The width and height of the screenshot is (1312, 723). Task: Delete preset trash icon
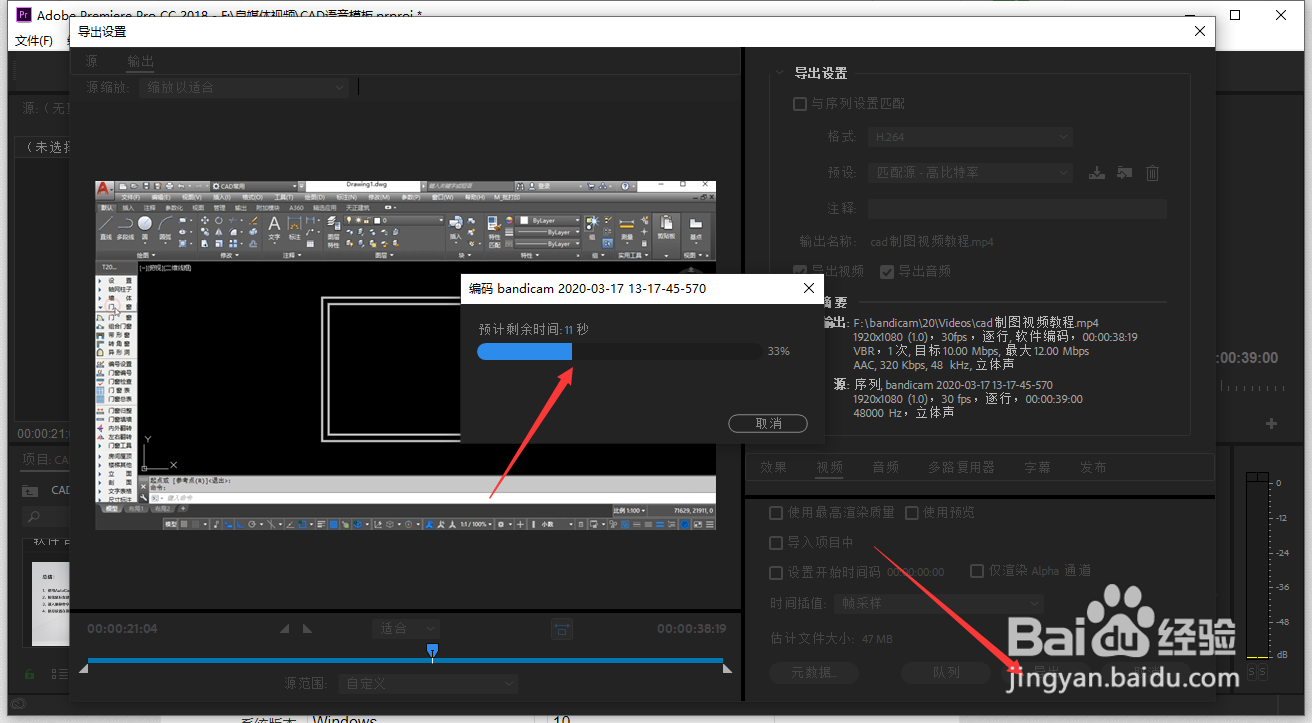point(1152,172)
